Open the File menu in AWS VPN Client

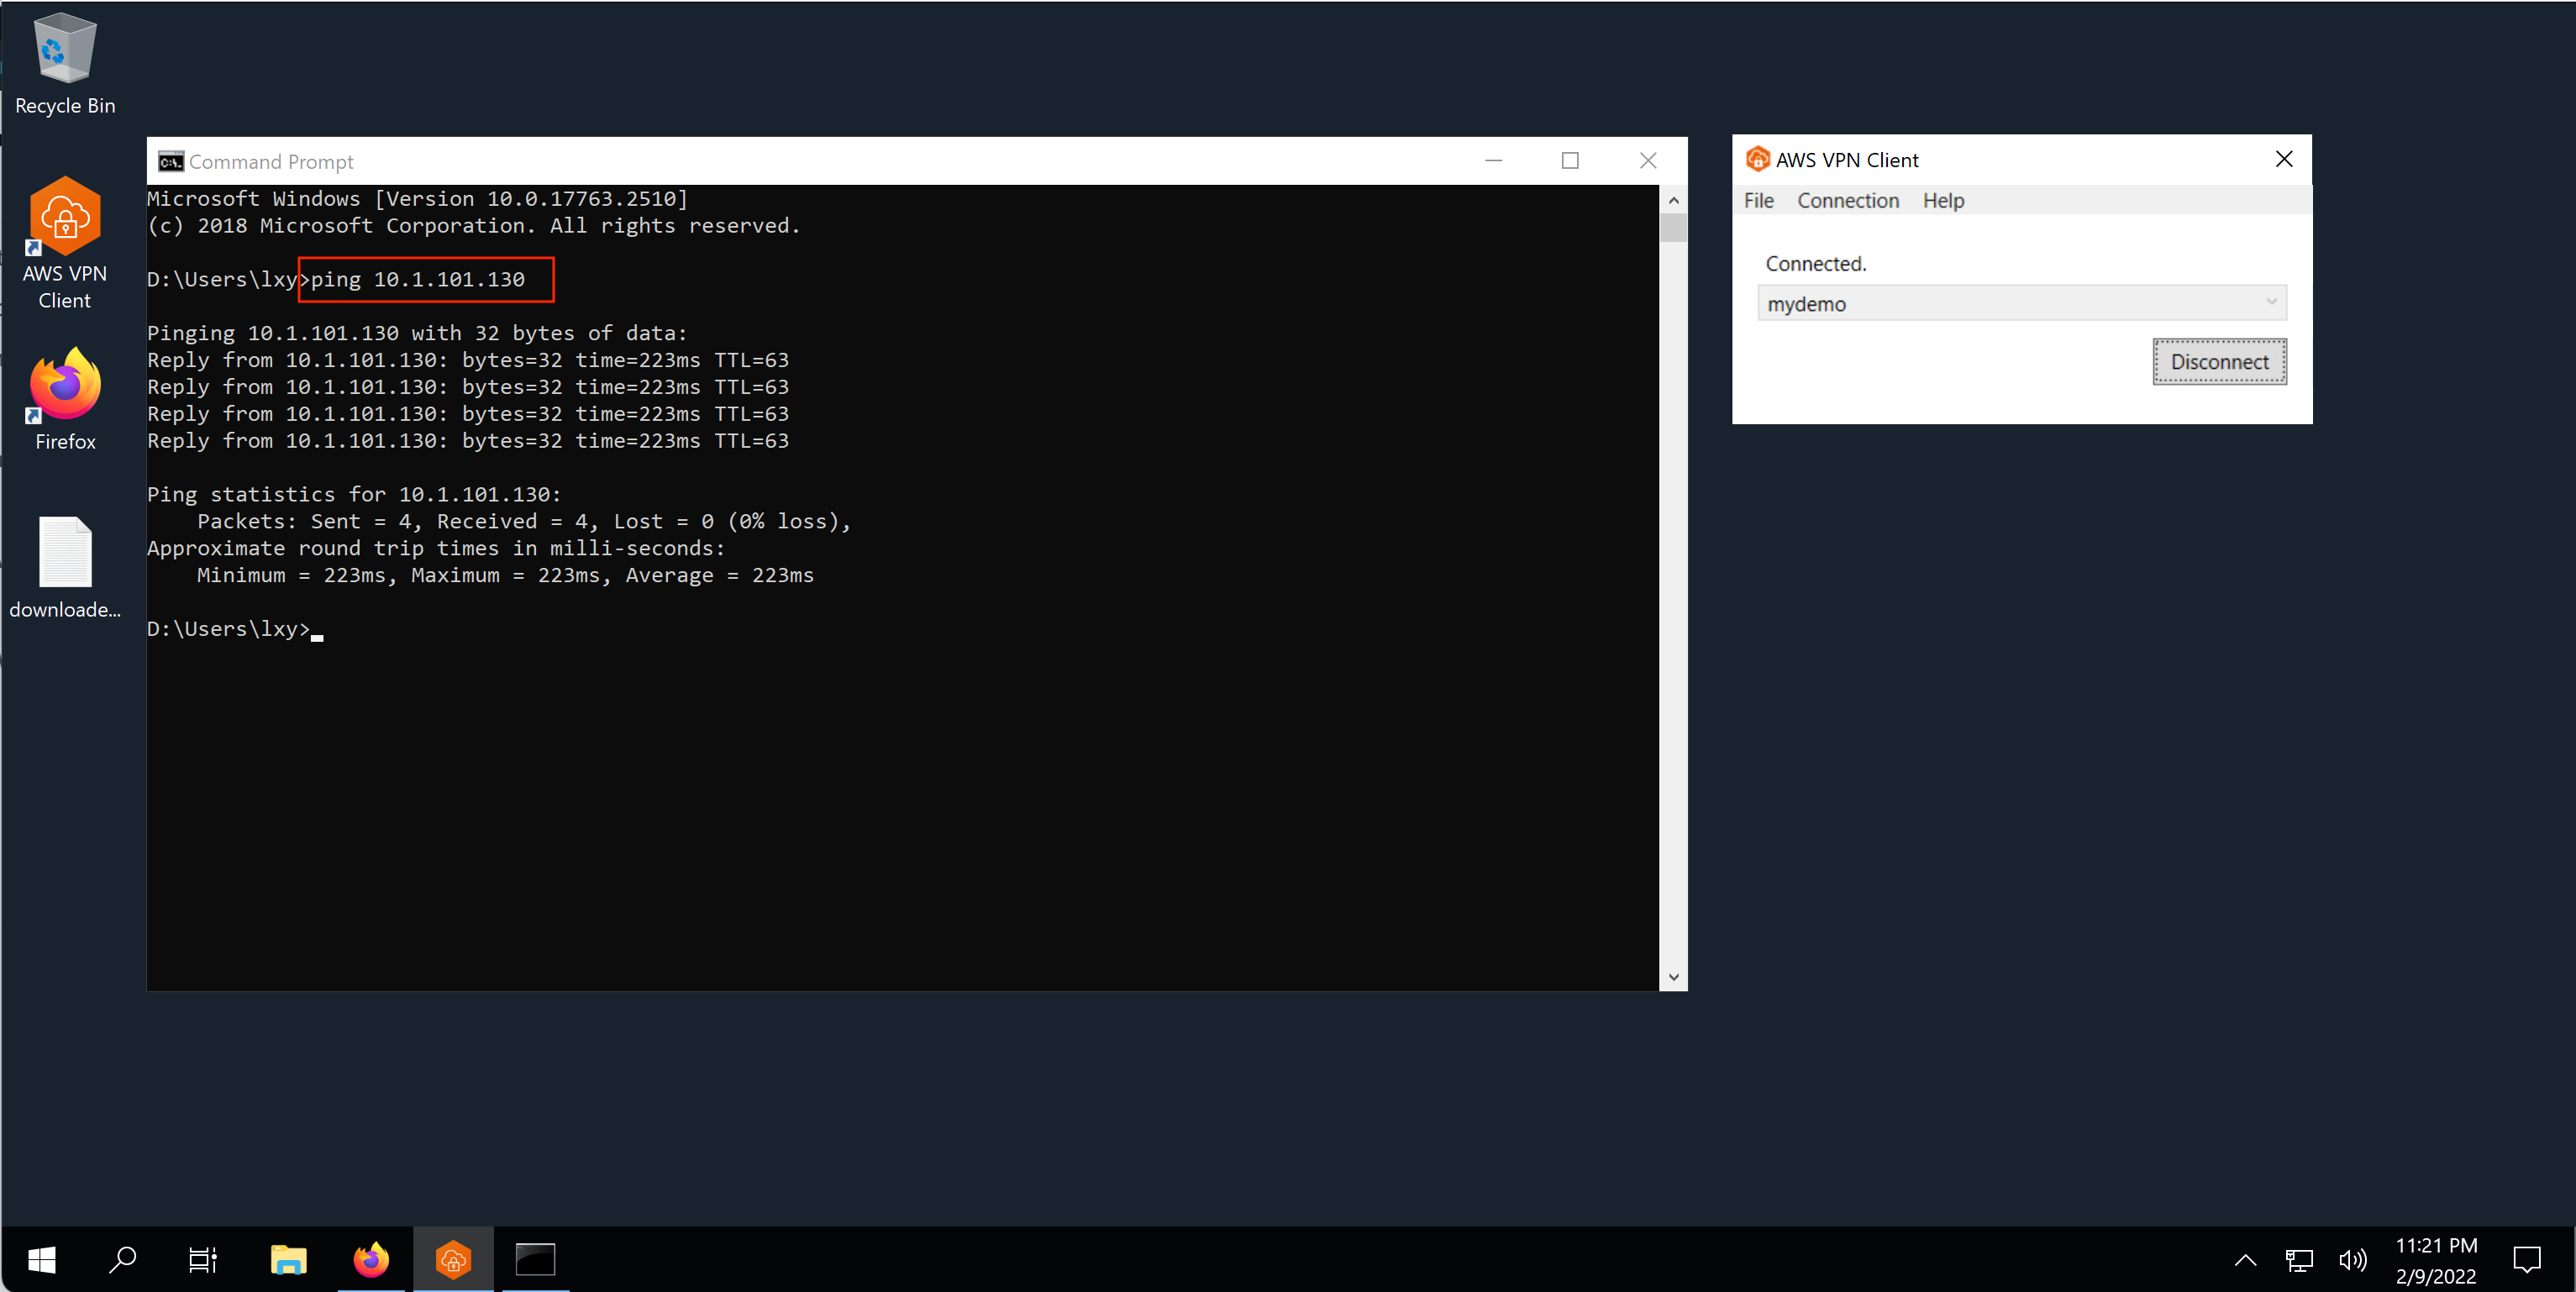[x=1759, y=200]
